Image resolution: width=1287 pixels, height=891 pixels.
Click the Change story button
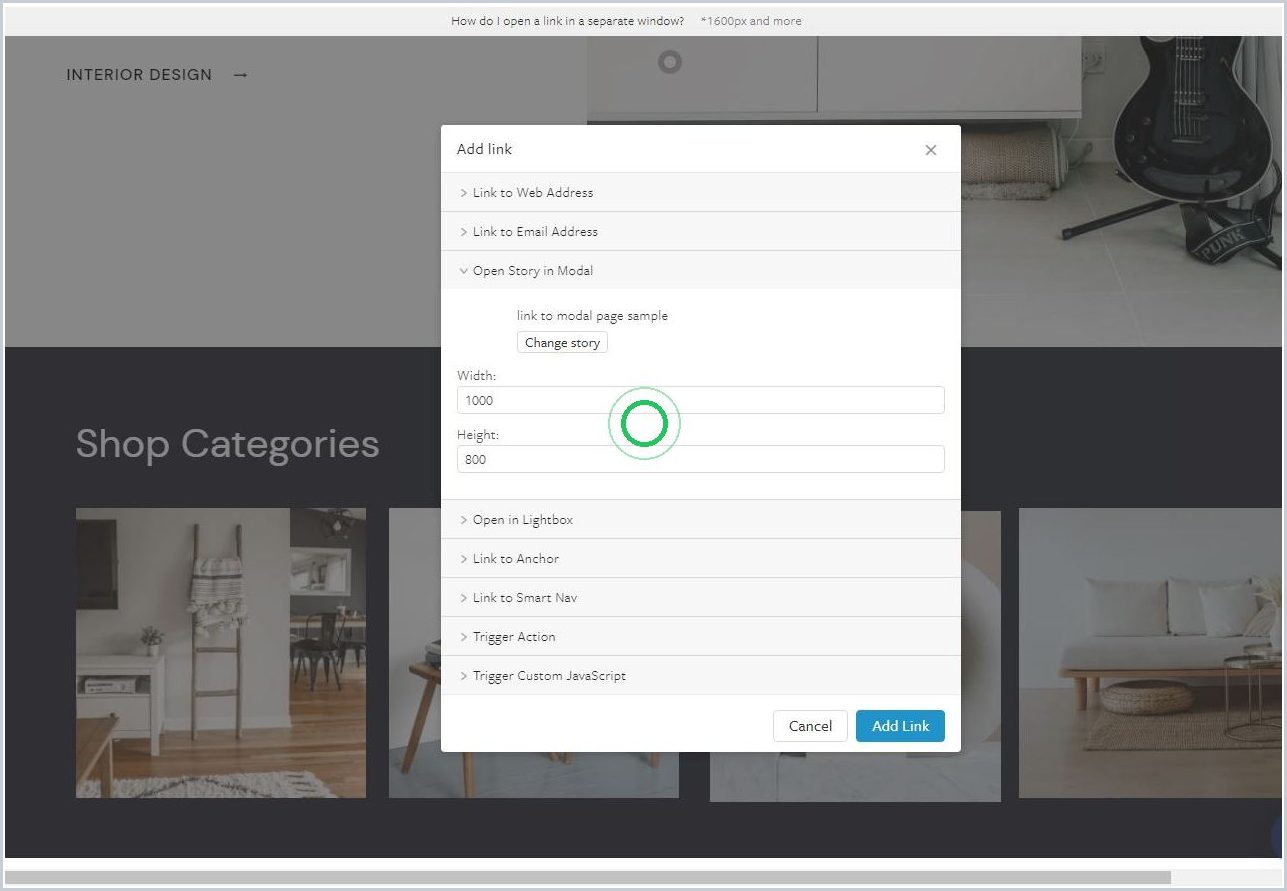click(x=562, y=342)
